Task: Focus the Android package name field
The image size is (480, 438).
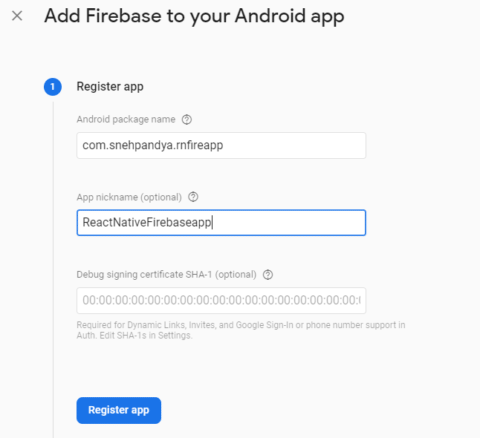Action: click(x=221, y=145)
